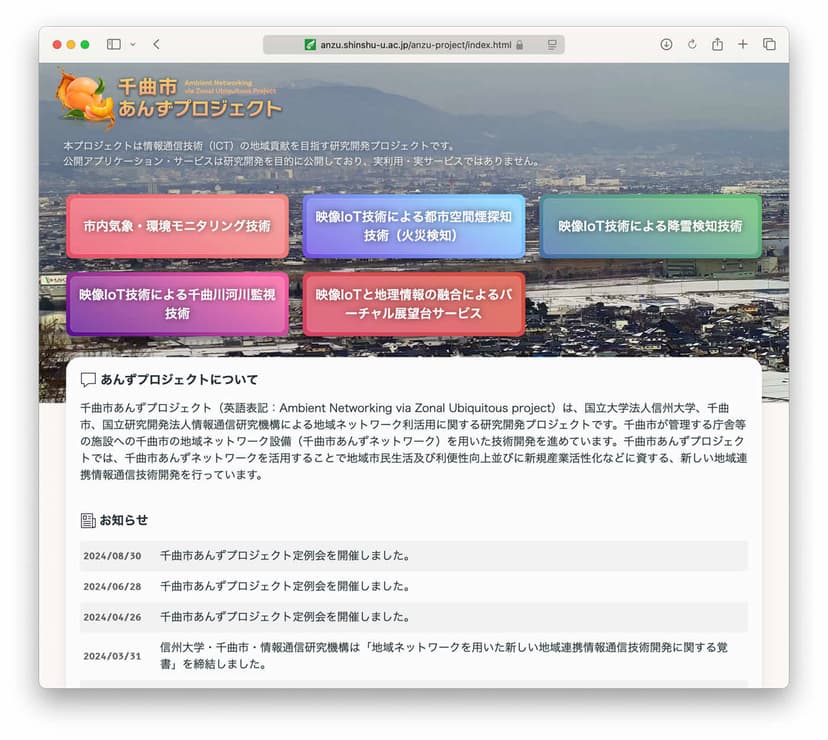Image resolution: width=828 pixels, height=740 pixels.
Task: Open a new tab with the plus icon
Action: click(x=743, y=44)
